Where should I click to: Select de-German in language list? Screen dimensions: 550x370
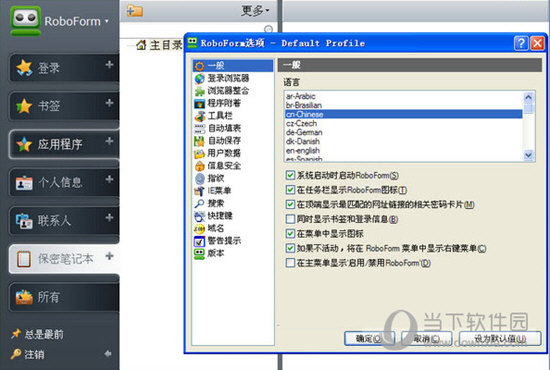click(403, 133)
